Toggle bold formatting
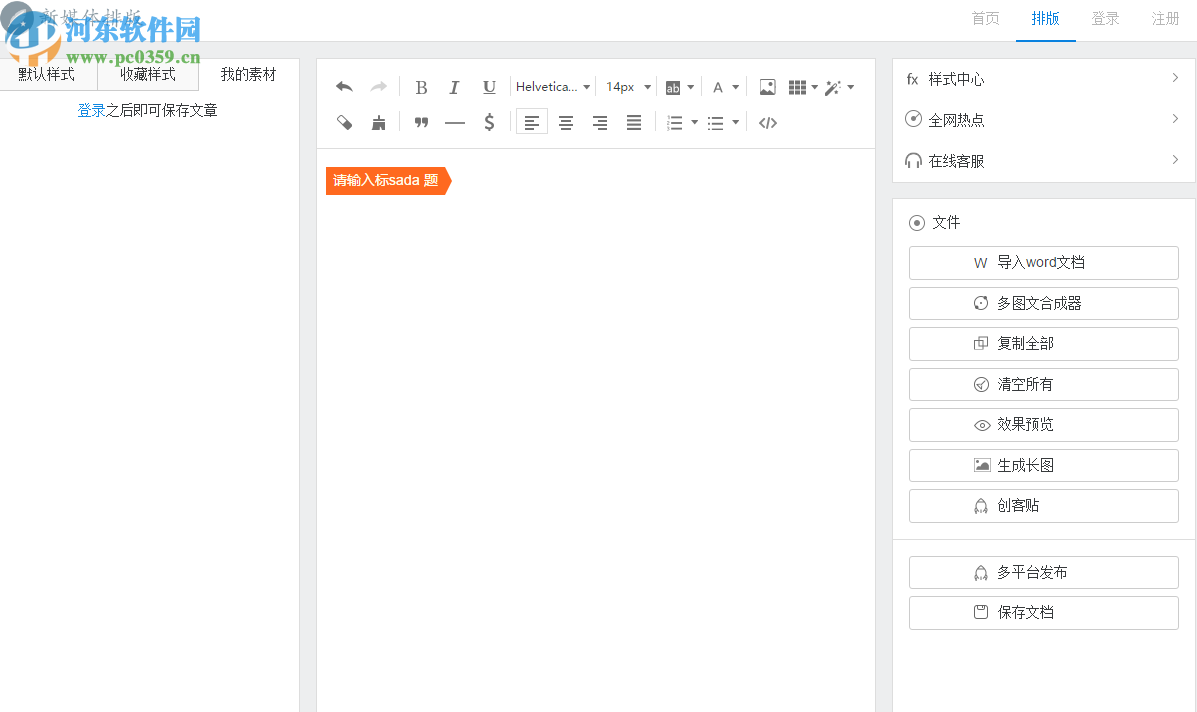The height and width of the screenshot is (712, 1197). (421, 87)
